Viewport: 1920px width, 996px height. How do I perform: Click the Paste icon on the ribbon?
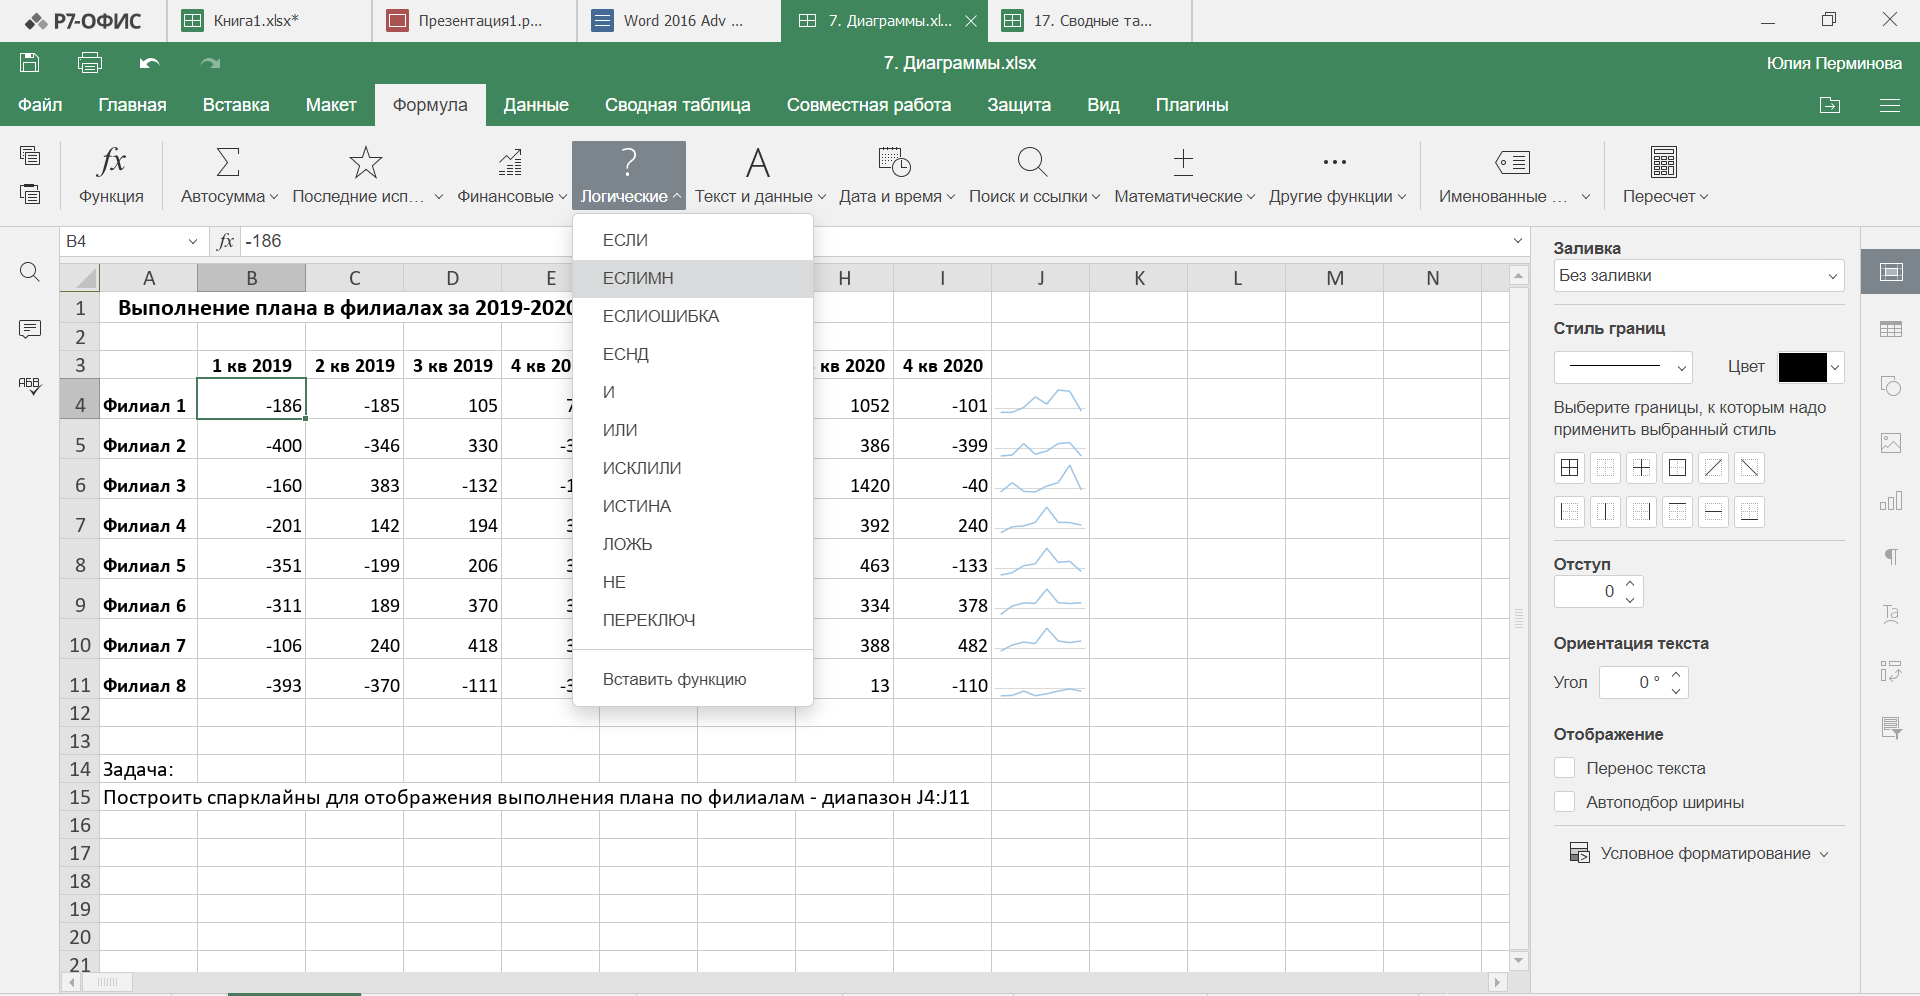click(x=30, y=194)
